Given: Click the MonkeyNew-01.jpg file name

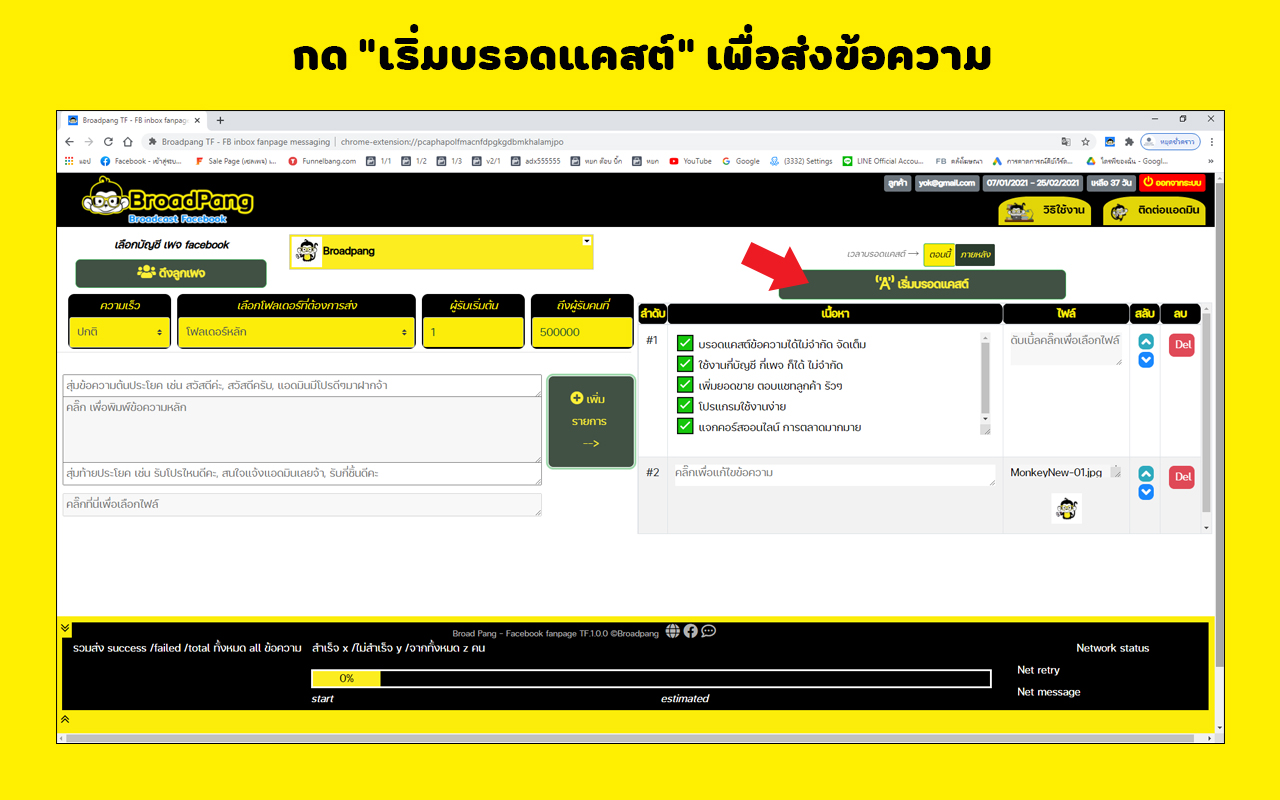Looking at the screenshot, I should pyautogui.click(x=1056, y=473).
